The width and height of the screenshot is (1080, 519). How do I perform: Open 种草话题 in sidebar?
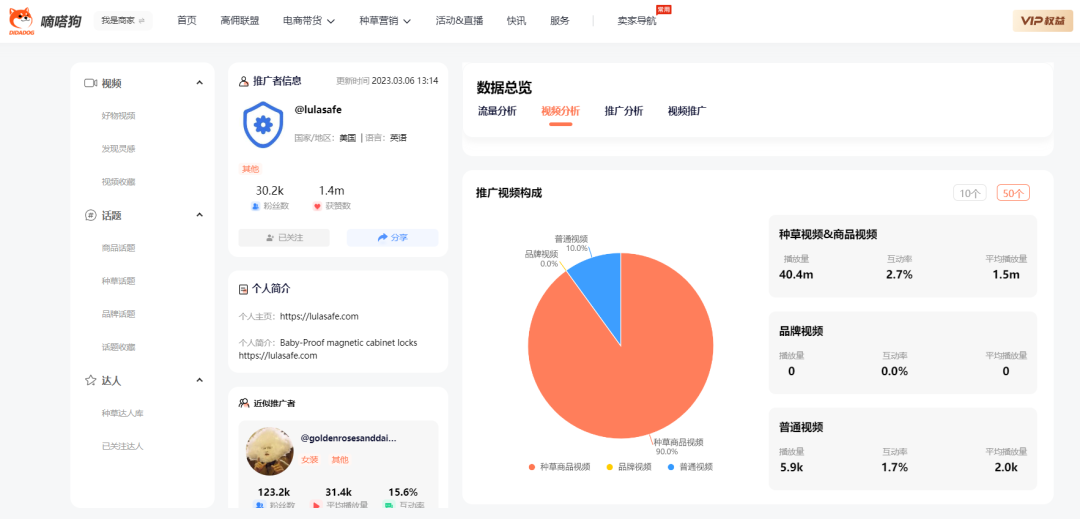[118, 281]
